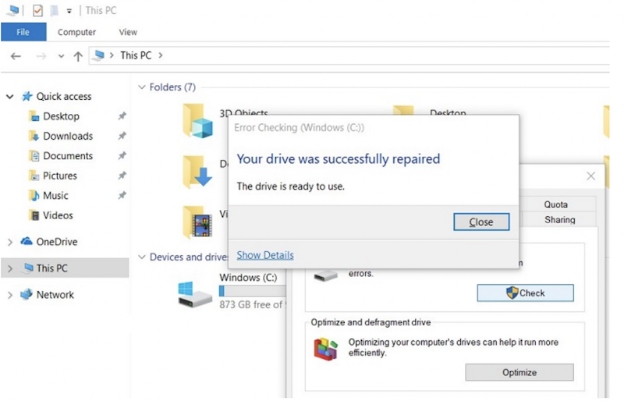Select Pictures in the navigation pane
This screenshot has width=624, height=402.
tap(60, 176)
